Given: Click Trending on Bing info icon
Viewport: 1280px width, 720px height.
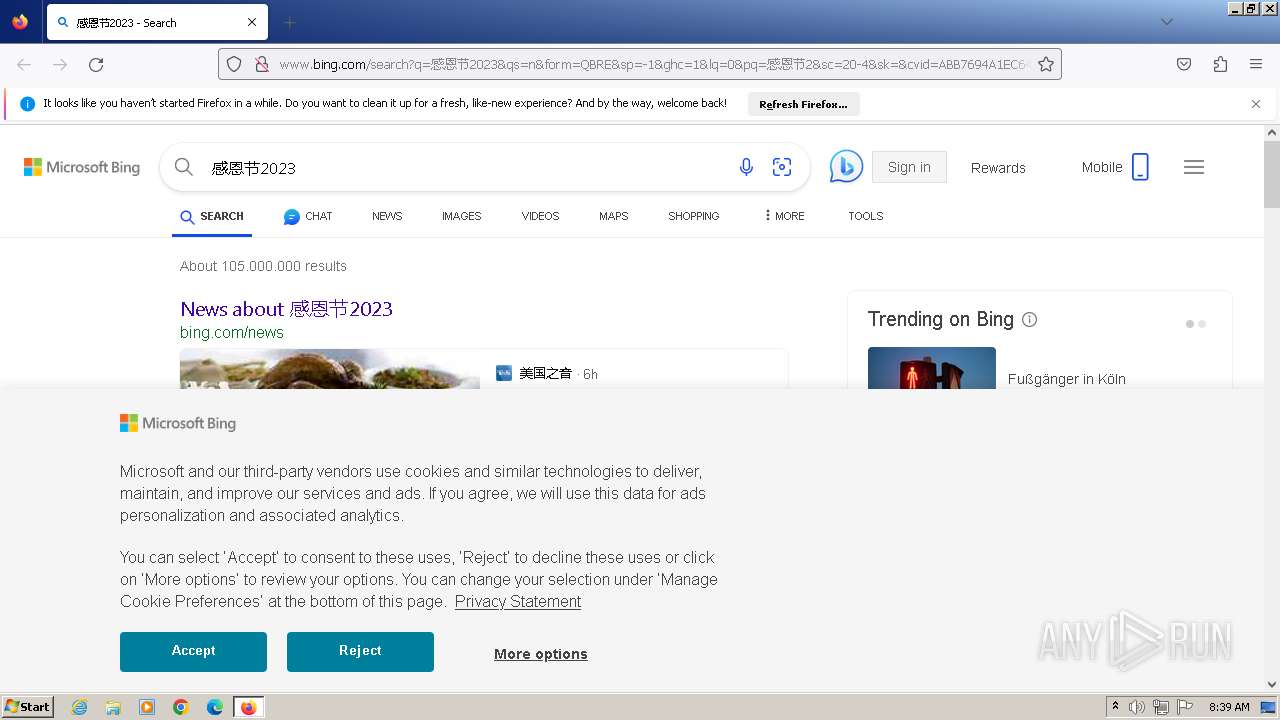Looking at the screenshot, I should point(1029,319).
